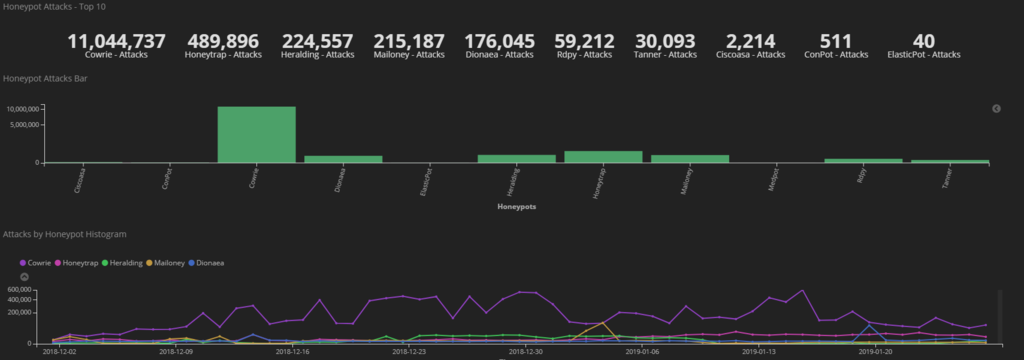Click the Cowrie x-axis label under the bar chart
1024x360 pixels.
click(x=255, y=178)
